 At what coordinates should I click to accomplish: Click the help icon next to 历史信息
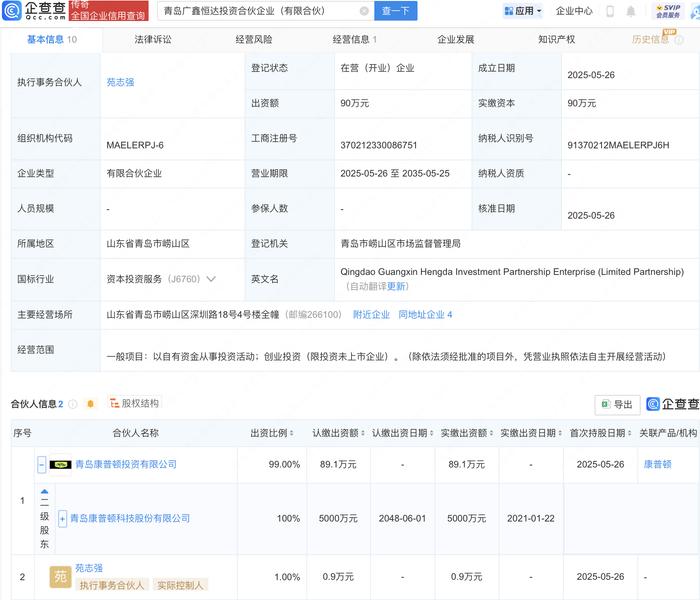[679, 40]
